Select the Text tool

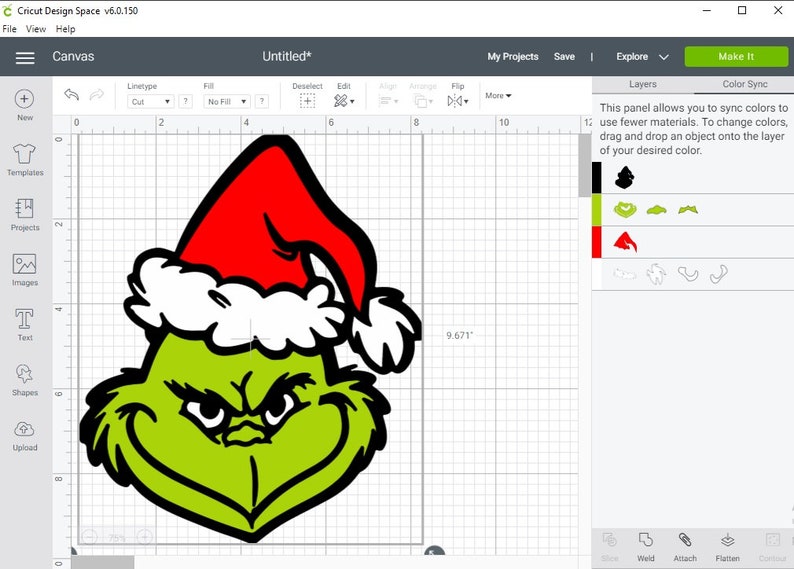[25, 325]
